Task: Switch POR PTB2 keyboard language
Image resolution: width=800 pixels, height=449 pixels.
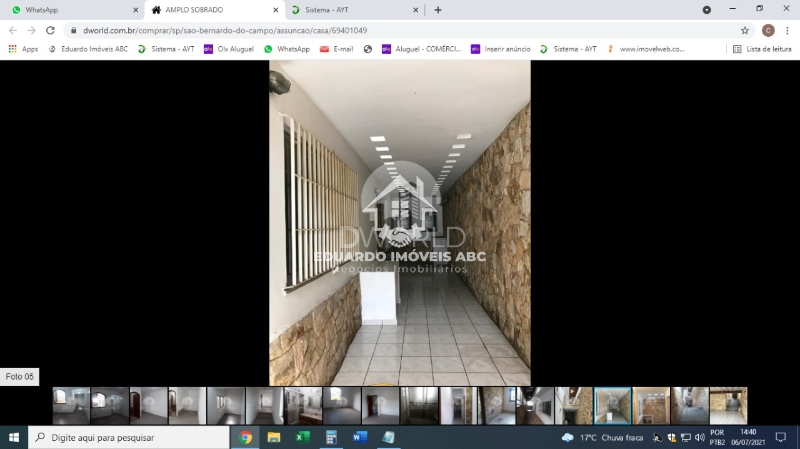Action: [717, 437]
